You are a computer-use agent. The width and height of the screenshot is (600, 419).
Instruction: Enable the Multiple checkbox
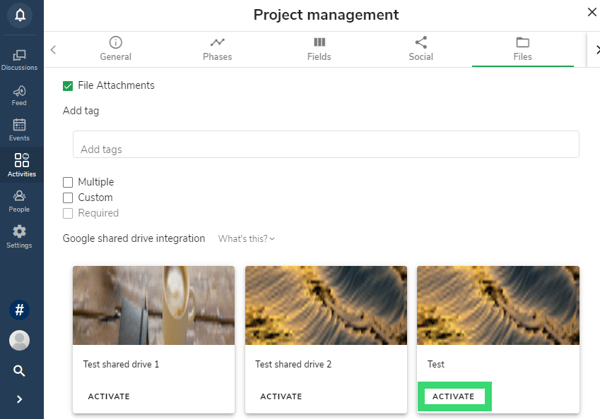68,182
